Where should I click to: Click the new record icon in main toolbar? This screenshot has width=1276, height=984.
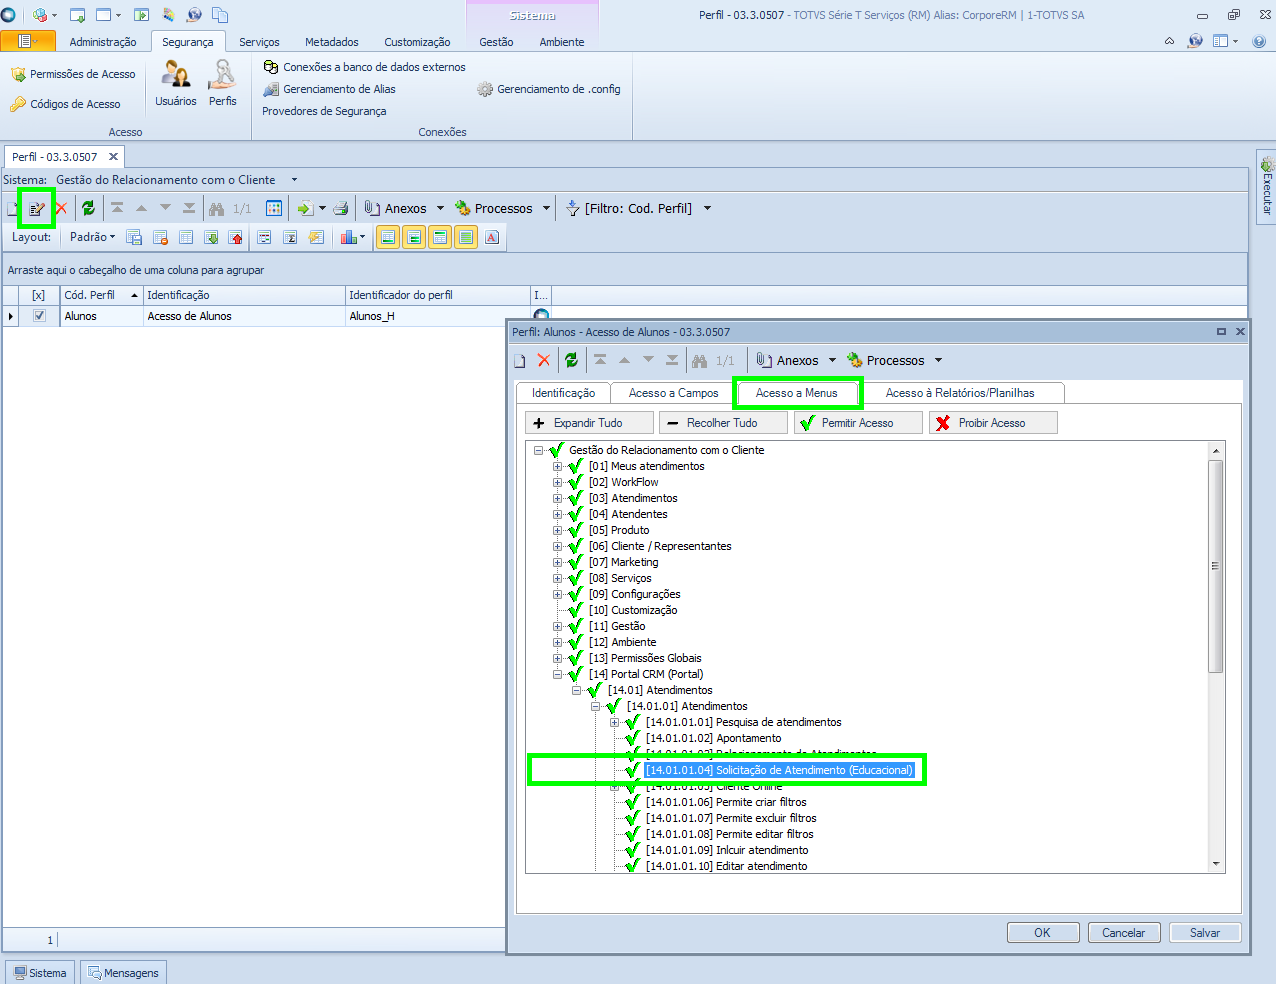point(13,209)
